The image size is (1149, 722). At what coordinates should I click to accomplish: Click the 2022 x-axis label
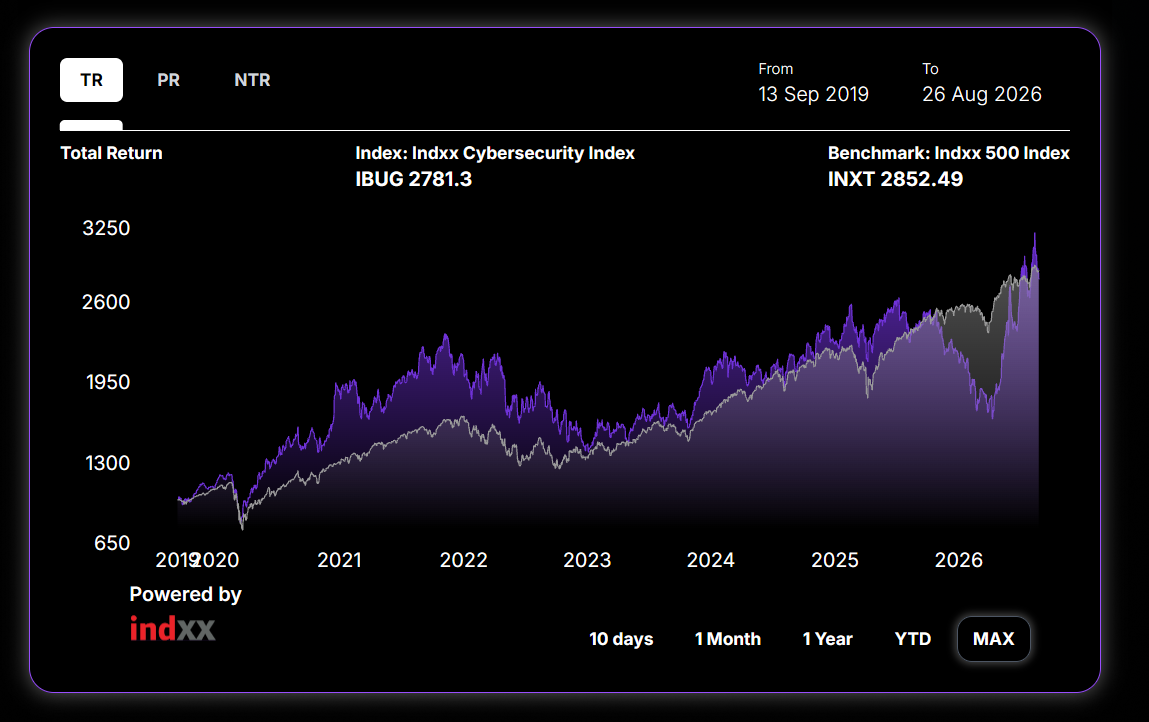[x=463, y=560]
